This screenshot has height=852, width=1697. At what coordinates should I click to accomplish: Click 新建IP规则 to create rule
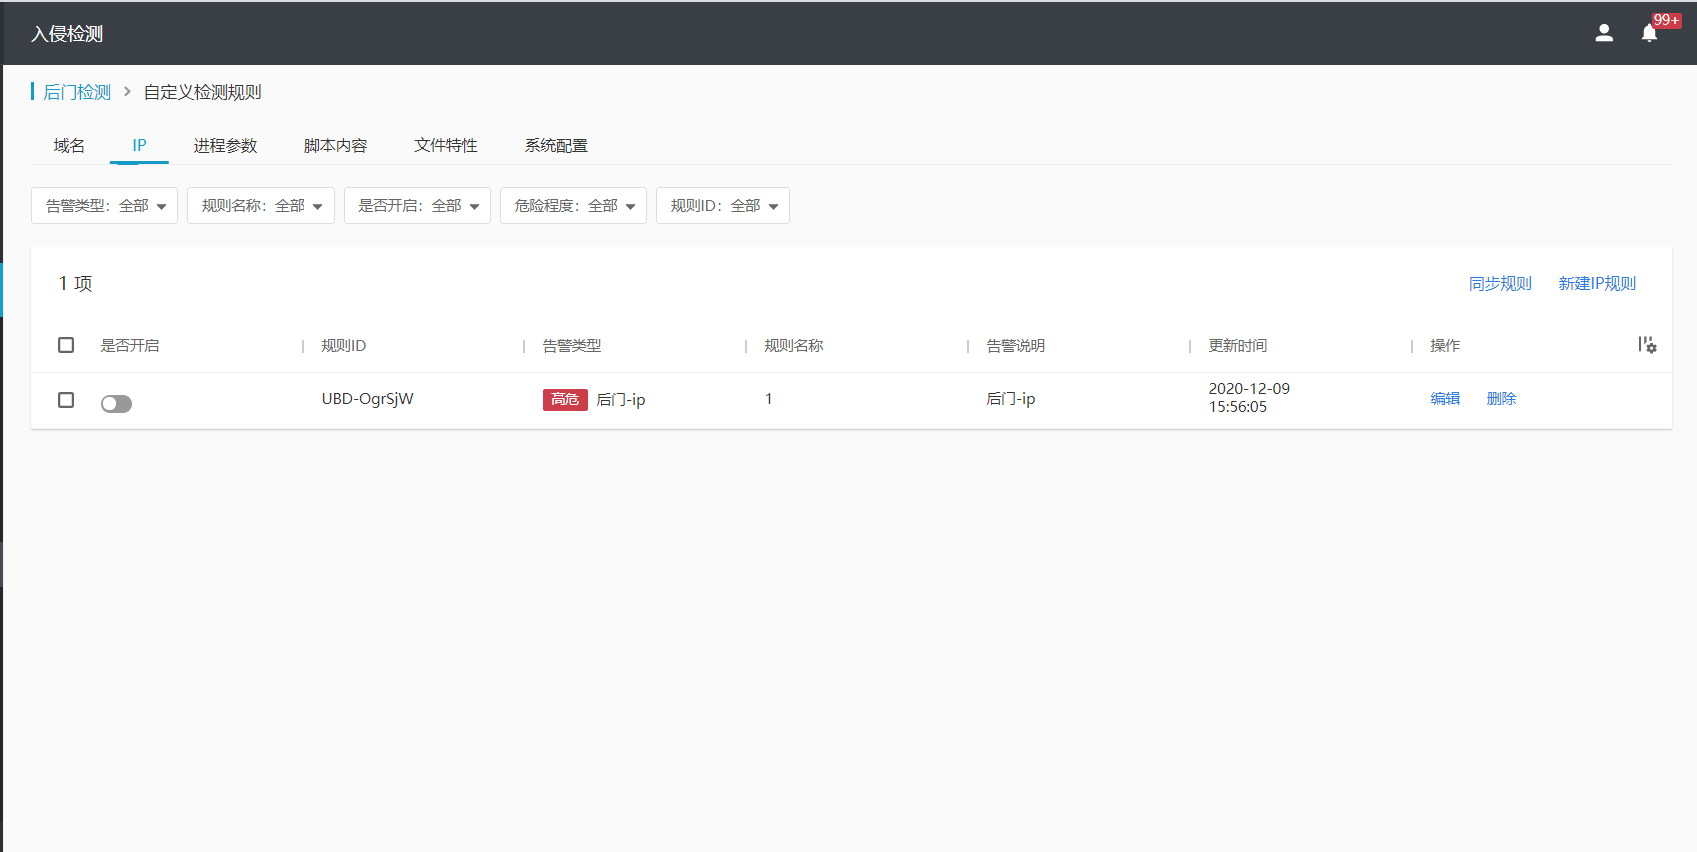click(1597, 284)
